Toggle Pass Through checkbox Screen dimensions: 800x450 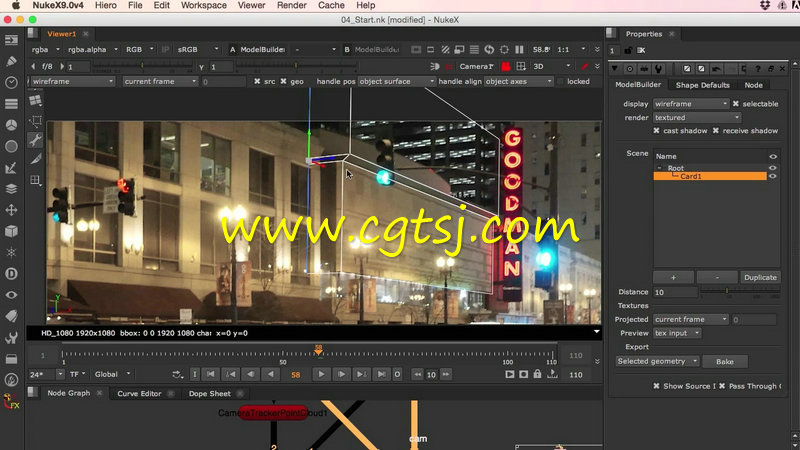point(722,386)
